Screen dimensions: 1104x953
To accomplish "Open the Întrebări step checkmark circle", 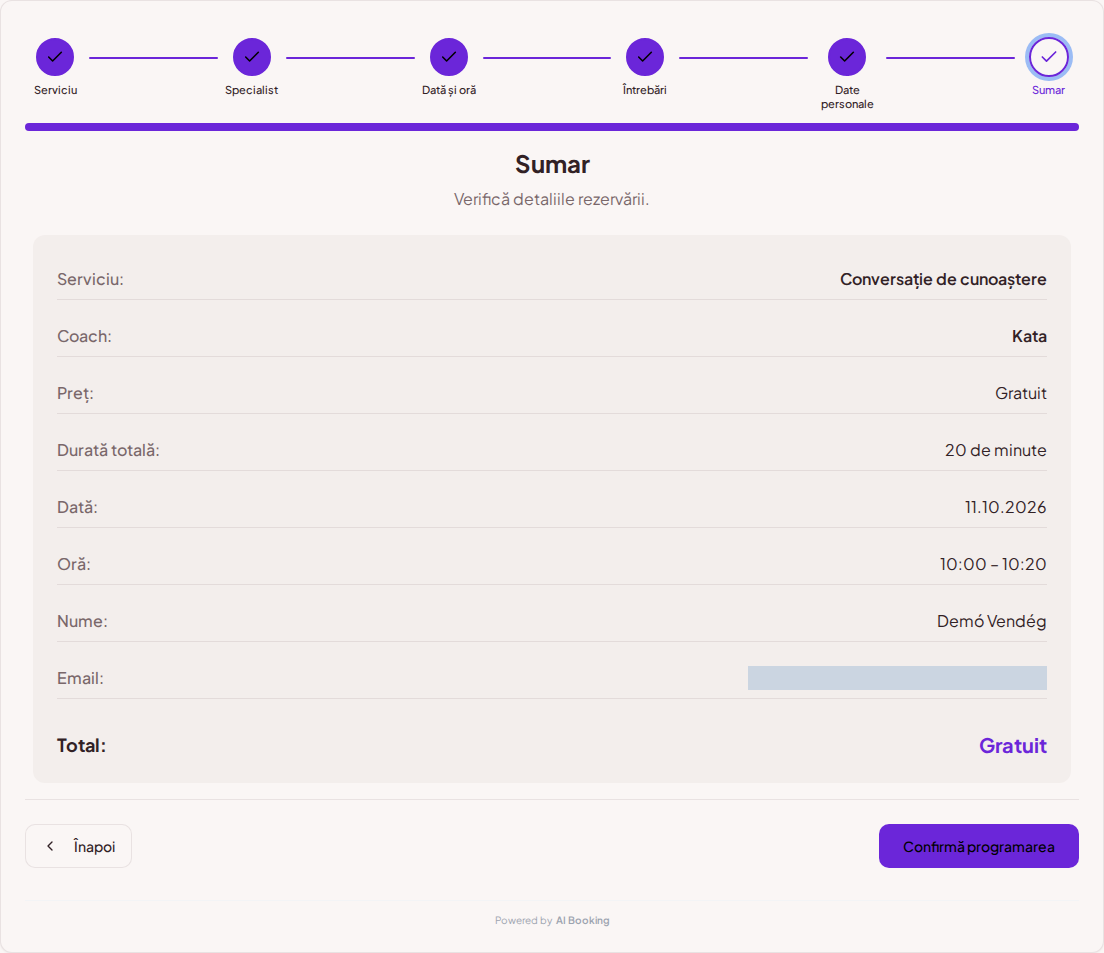I will pyautogui.click(x=645, y=57).
